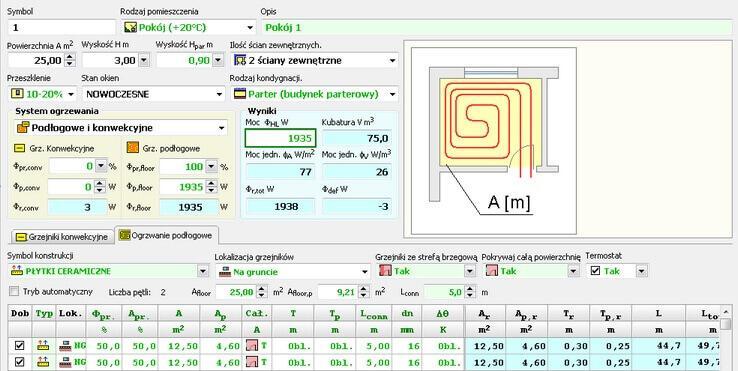Open the Φpr,floor percent dropdown arrow
738x371 pixels.
tap(211, 166)
